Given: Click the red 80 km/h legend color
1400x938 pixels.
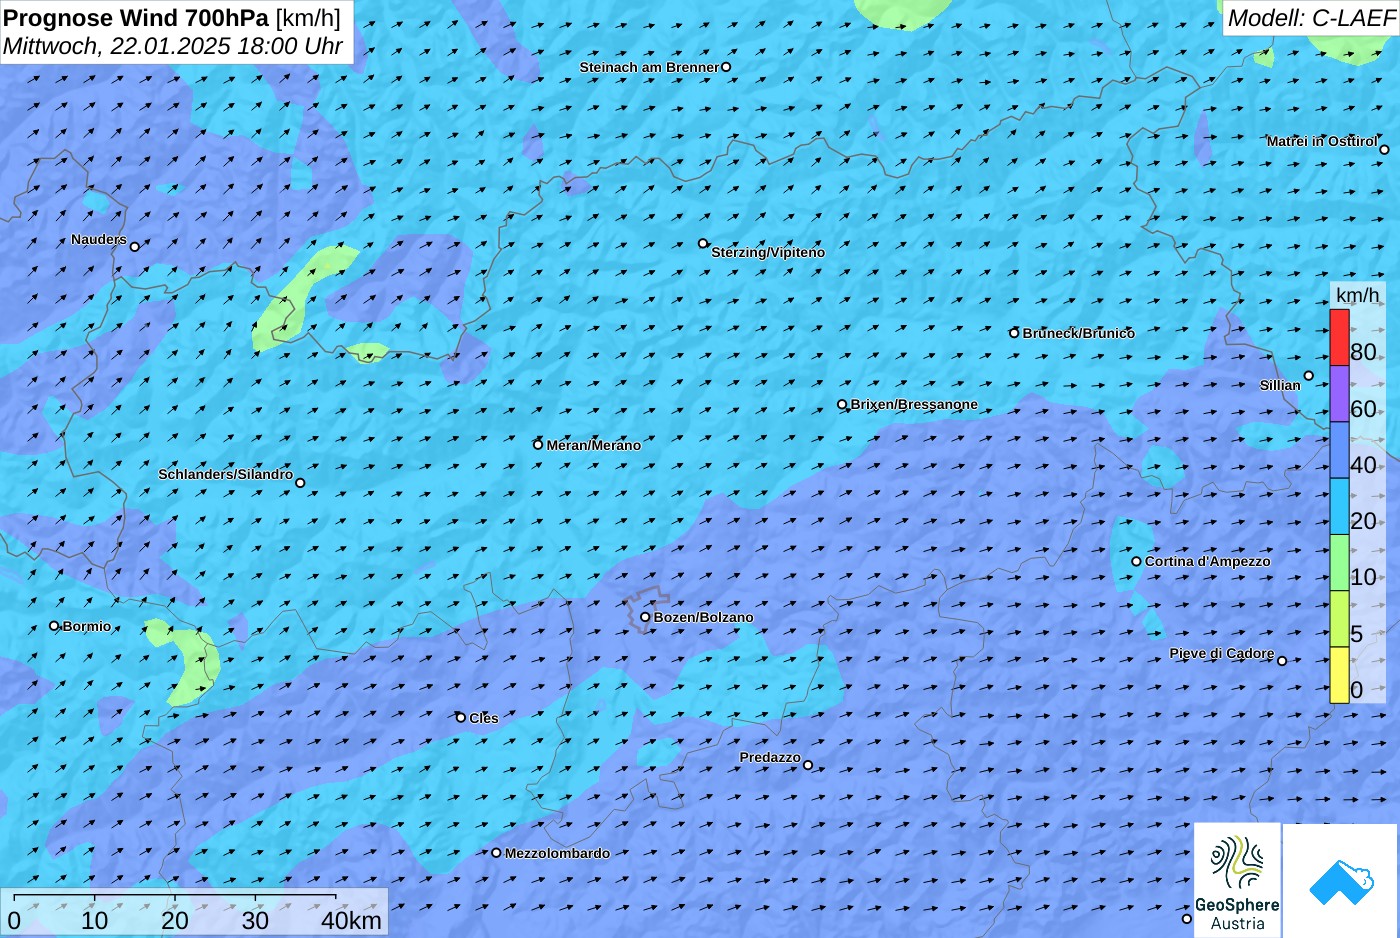Looking at the screenshot, I should (1339, 337).
